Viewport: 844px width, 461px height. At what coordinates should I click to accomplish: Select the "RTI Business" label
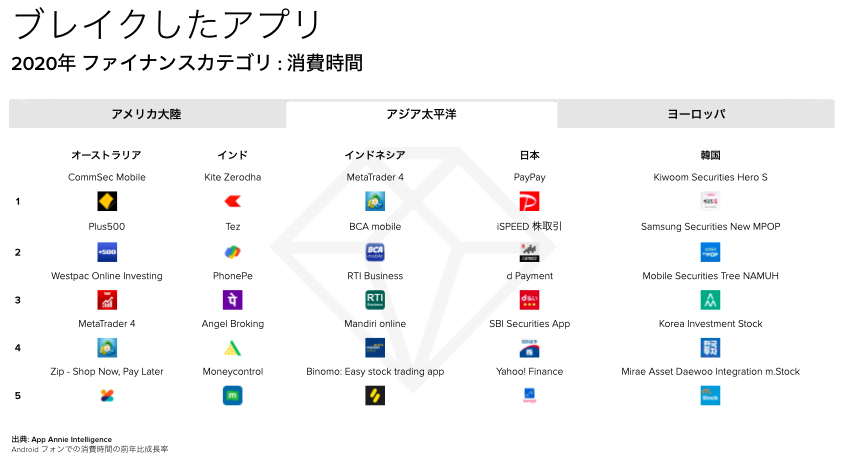pos(375,276)
